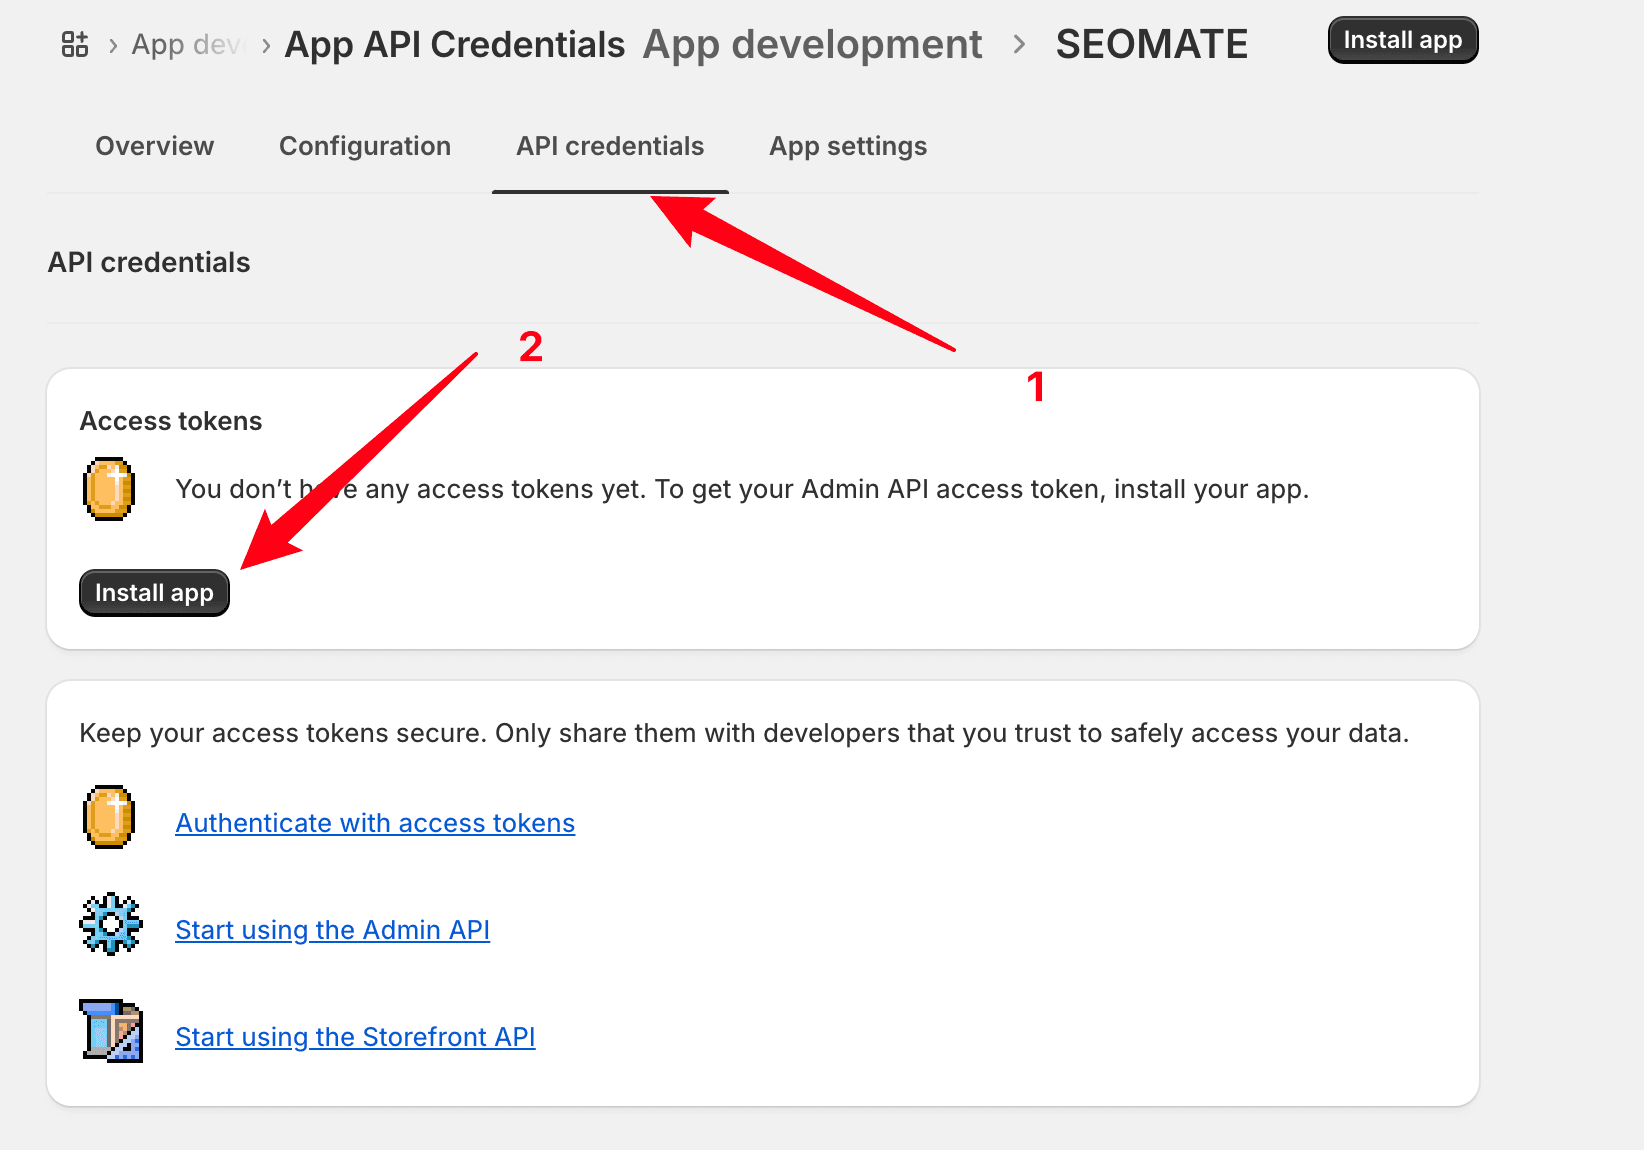Click the apps grid icon in the breadcrumb bar
The width and height of the screenshot is (1644, 1150).
coord(74,43)
